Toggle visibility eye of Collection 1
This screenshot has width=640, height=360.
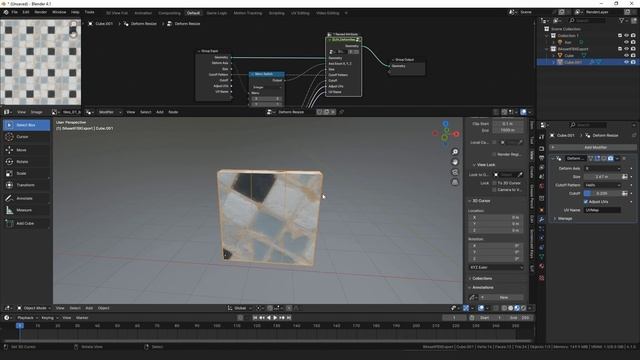[626, 36]
